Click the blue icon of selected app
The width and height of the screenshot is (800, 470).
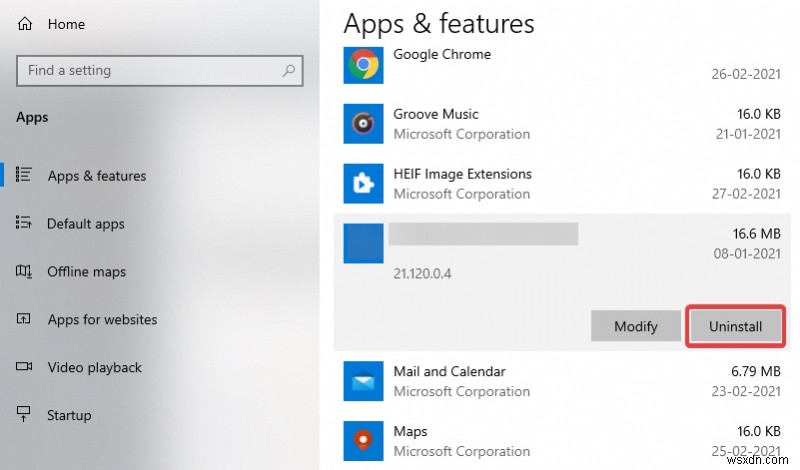(362, 244)
